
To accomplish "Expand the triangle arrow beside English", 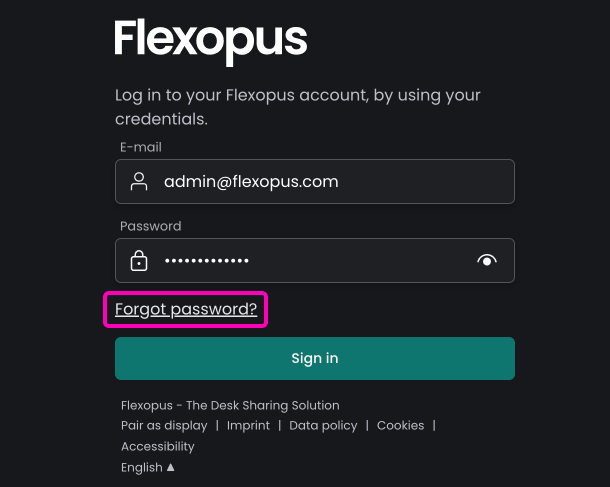I will [171, 467].
